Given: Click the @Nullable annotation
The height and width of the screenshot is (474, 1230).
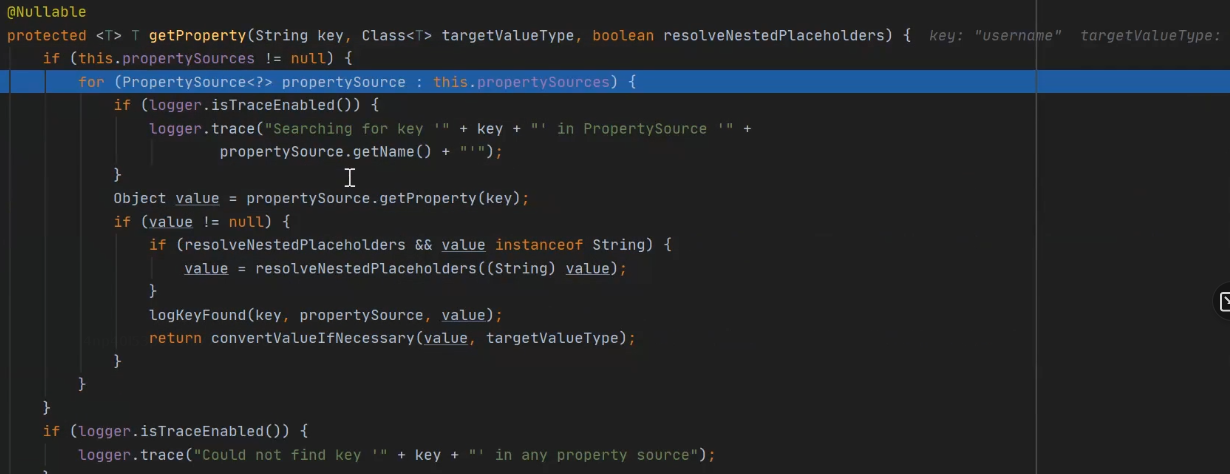Looking at the screenshot, I should point(39,12).
